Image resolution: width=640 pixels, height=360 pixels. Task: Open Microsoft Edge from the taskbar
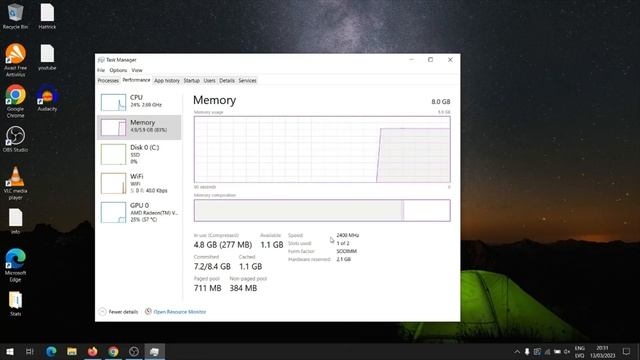point(51,351)
